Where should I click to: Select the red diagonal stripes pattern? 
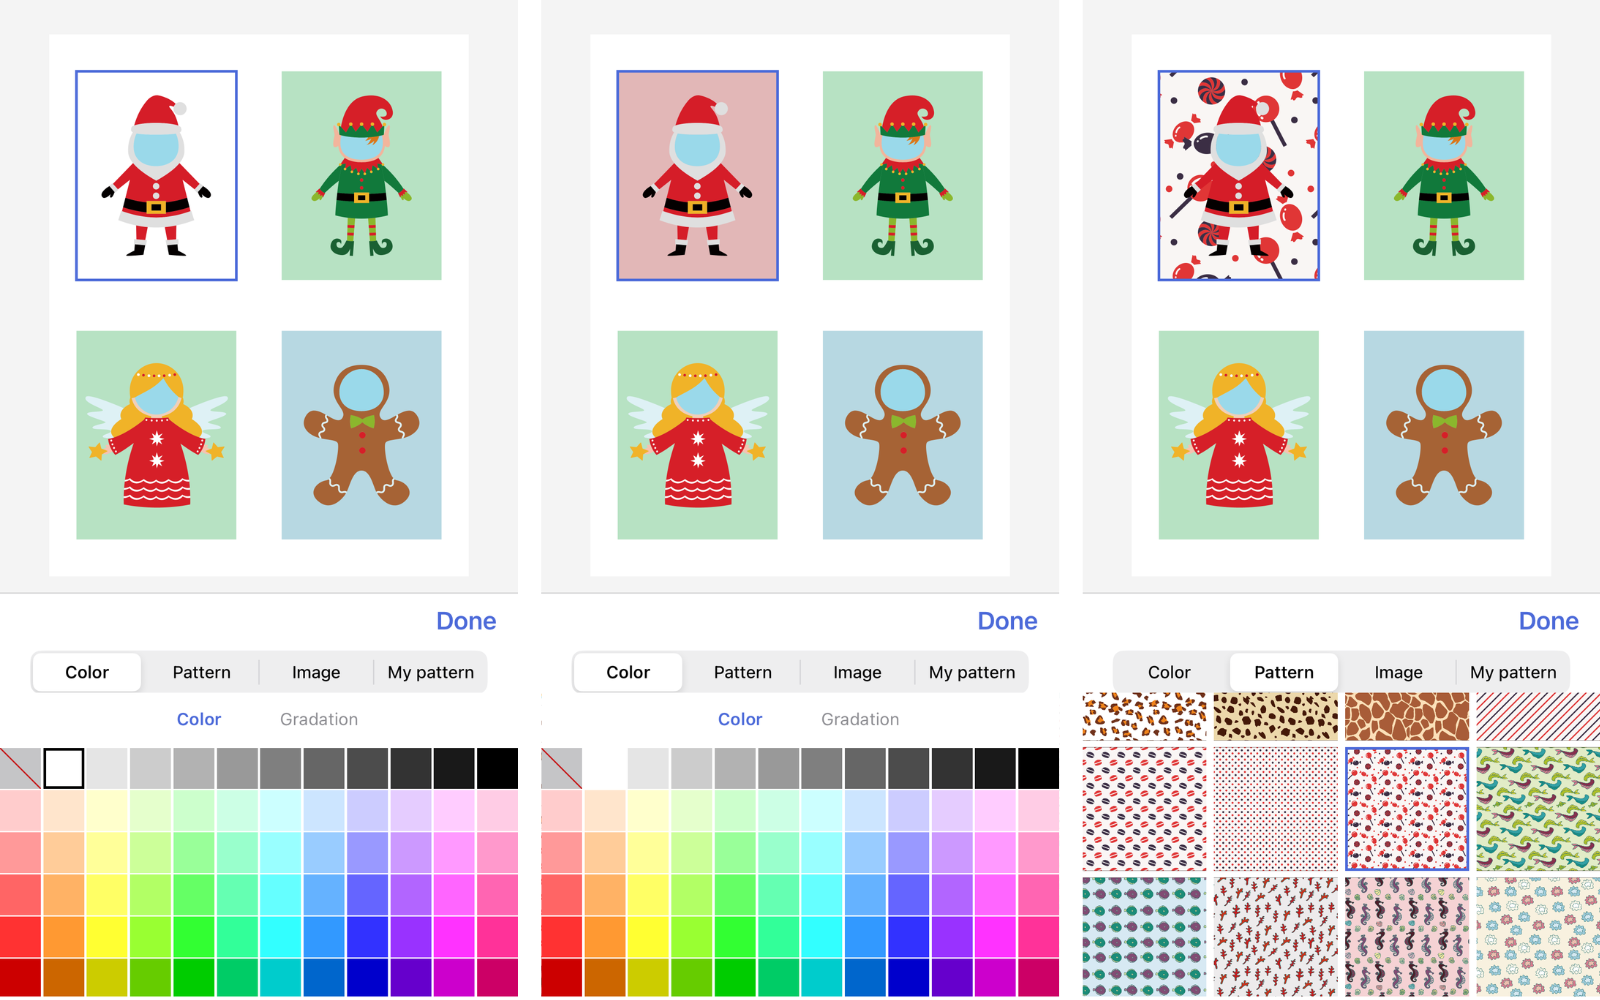[x=1534, y=716]
